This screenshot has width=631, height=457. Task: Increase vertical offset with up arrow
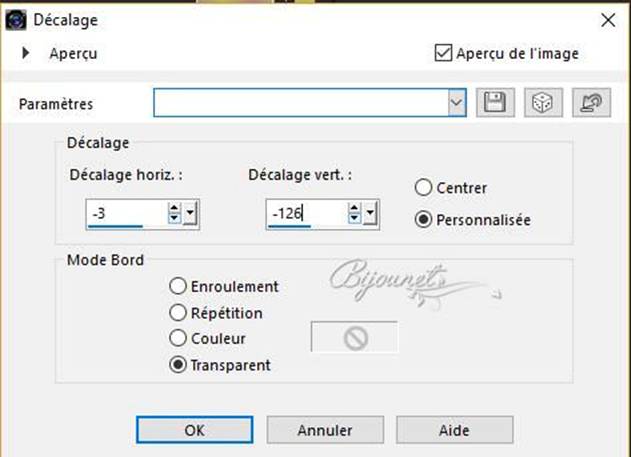[354, 208]
